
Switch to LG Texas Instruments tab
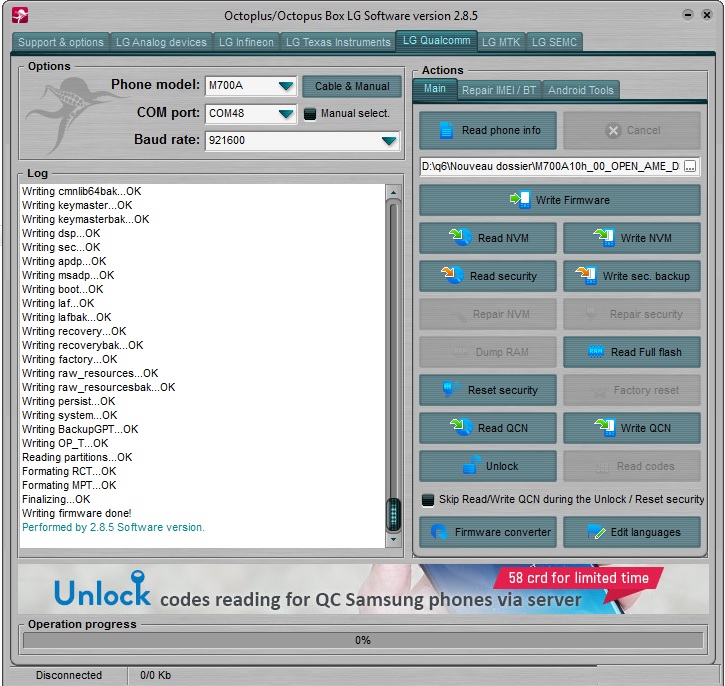tap(338, 42)
